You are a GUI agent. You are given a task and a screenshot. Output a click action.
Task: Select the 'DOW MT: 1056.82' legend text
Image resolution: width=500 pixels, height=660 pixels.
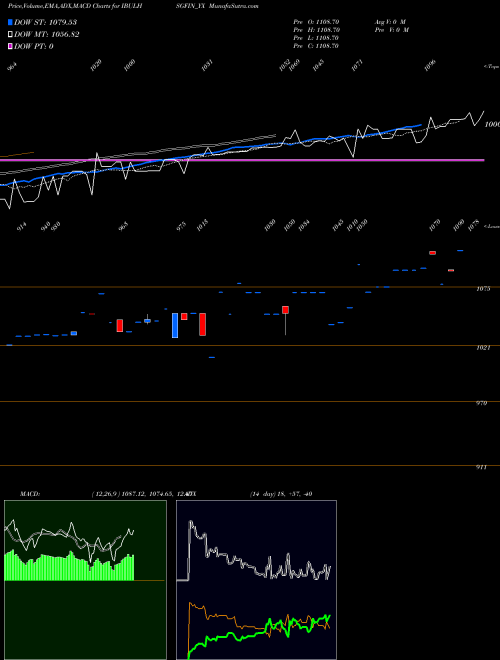[47, 35]
